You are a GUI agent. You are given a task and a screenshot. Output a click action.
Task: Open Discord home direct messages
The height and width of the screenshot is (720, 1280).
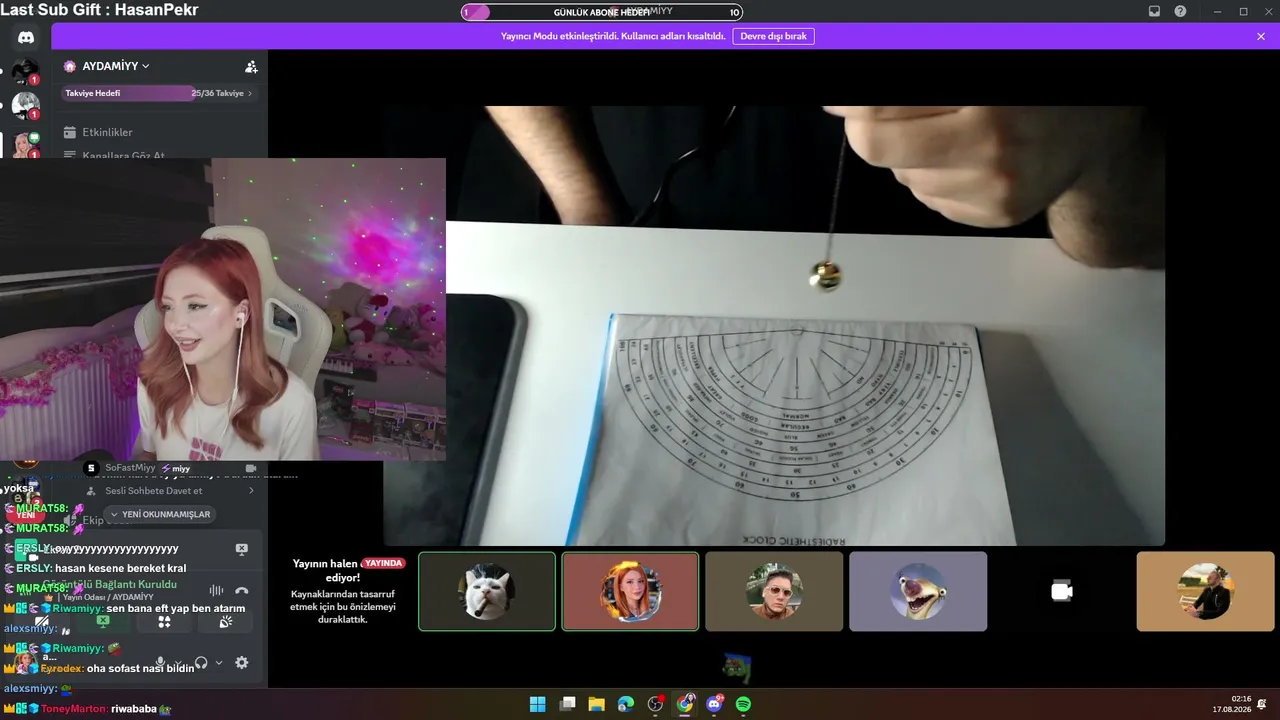26,38
